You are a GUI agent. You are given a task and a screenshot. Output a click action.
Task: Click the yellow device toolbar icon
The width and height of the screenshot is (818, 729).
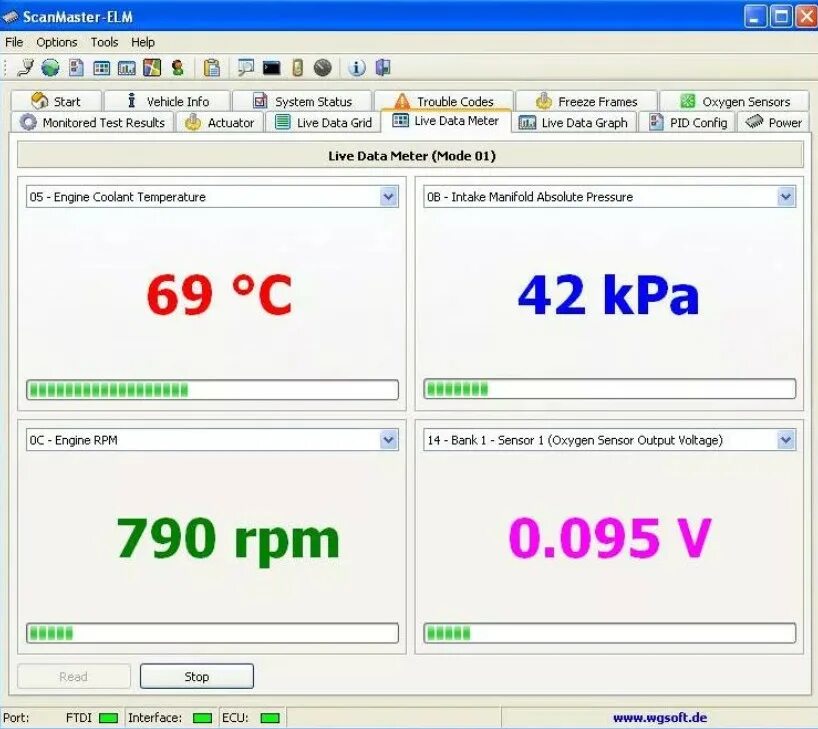tap(297, 68)
